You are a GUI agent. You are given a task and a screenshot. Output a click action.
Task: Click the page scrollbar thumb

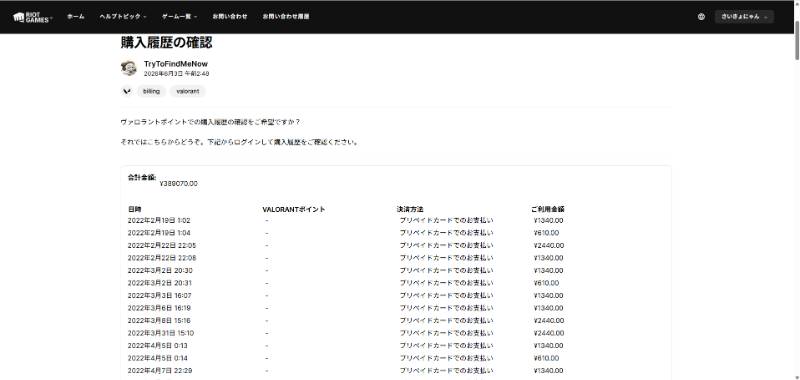coord(796,41)
